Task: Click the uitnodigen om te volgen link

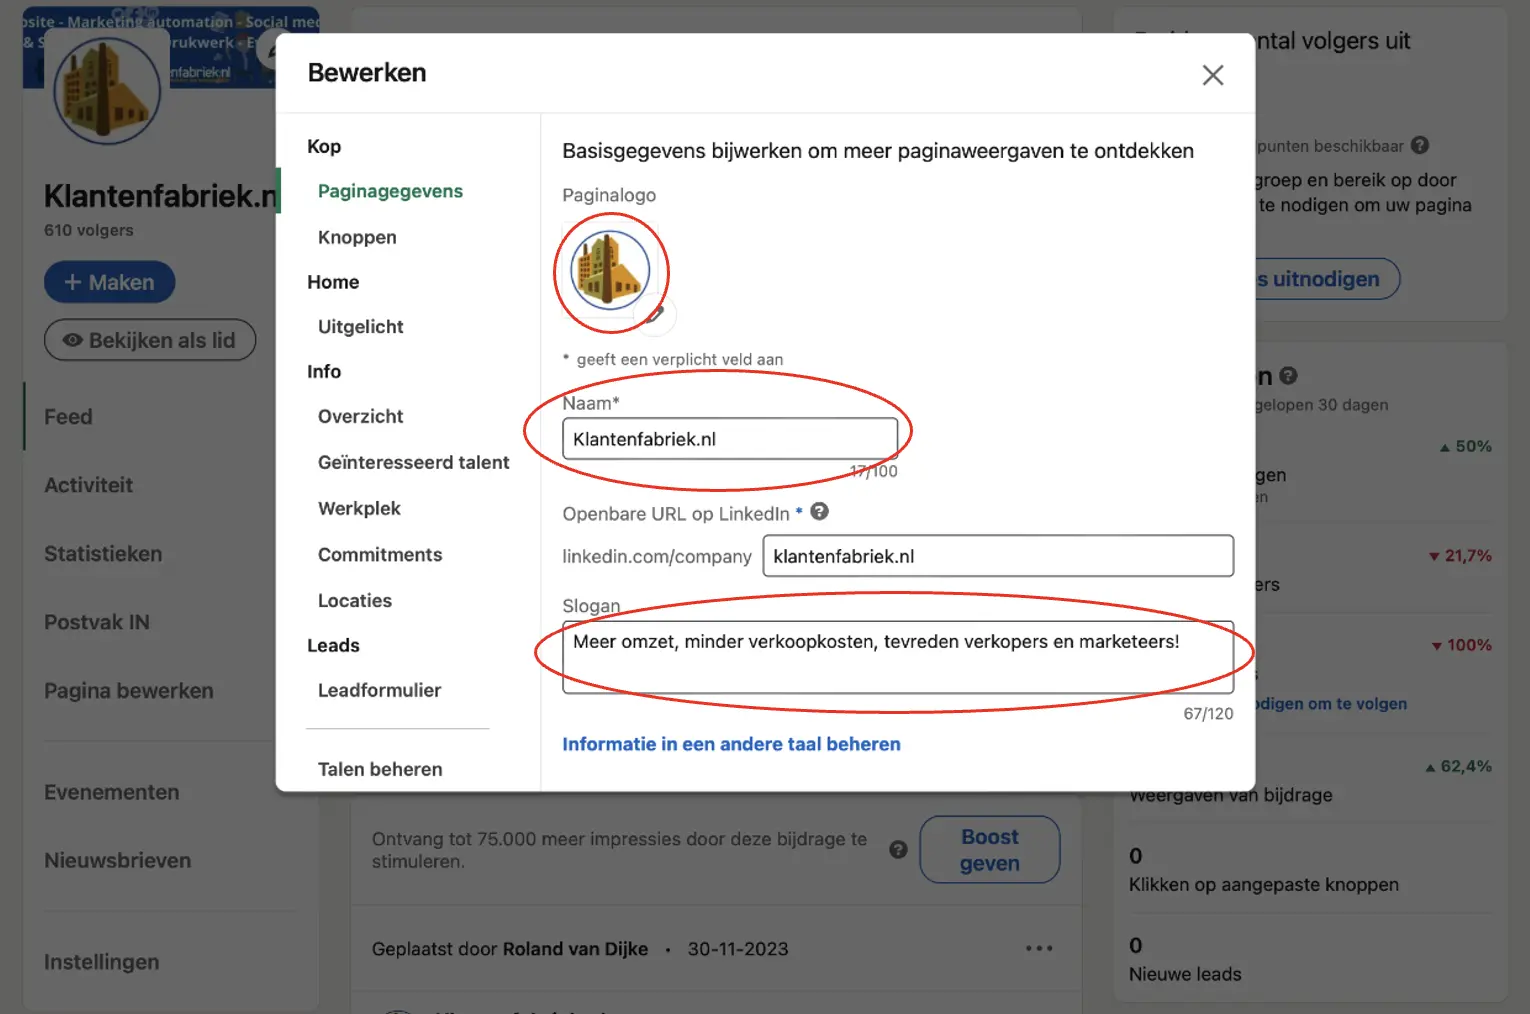Action: [1331, 704]
